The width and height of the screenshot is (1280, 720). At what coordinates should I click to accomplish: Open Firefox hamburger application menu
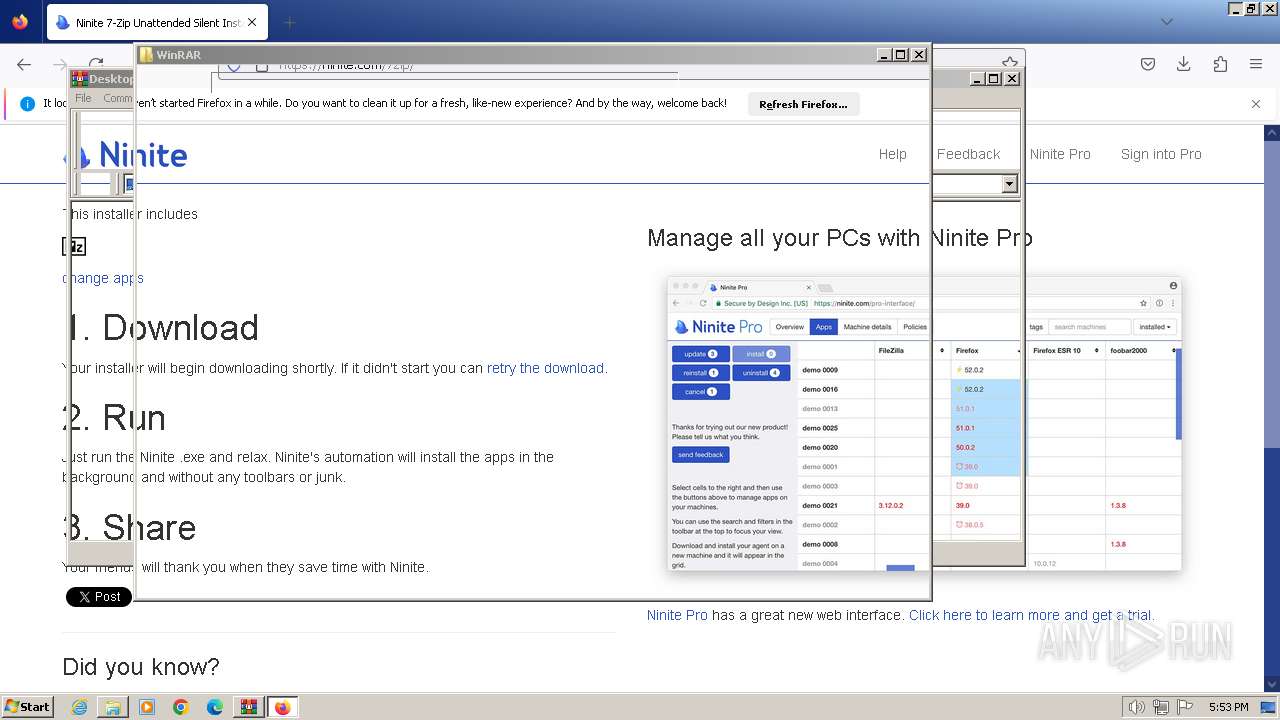tap(1256, 64)
